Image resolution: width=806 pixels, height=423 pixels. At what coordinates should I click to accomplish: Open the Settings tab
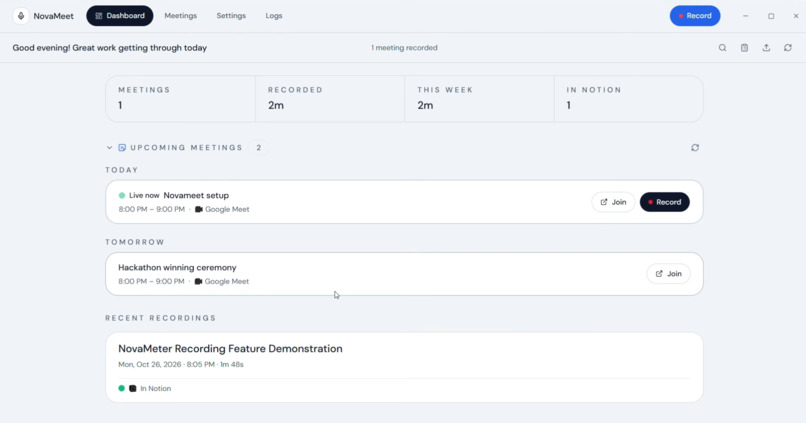(x=231, y=16)
